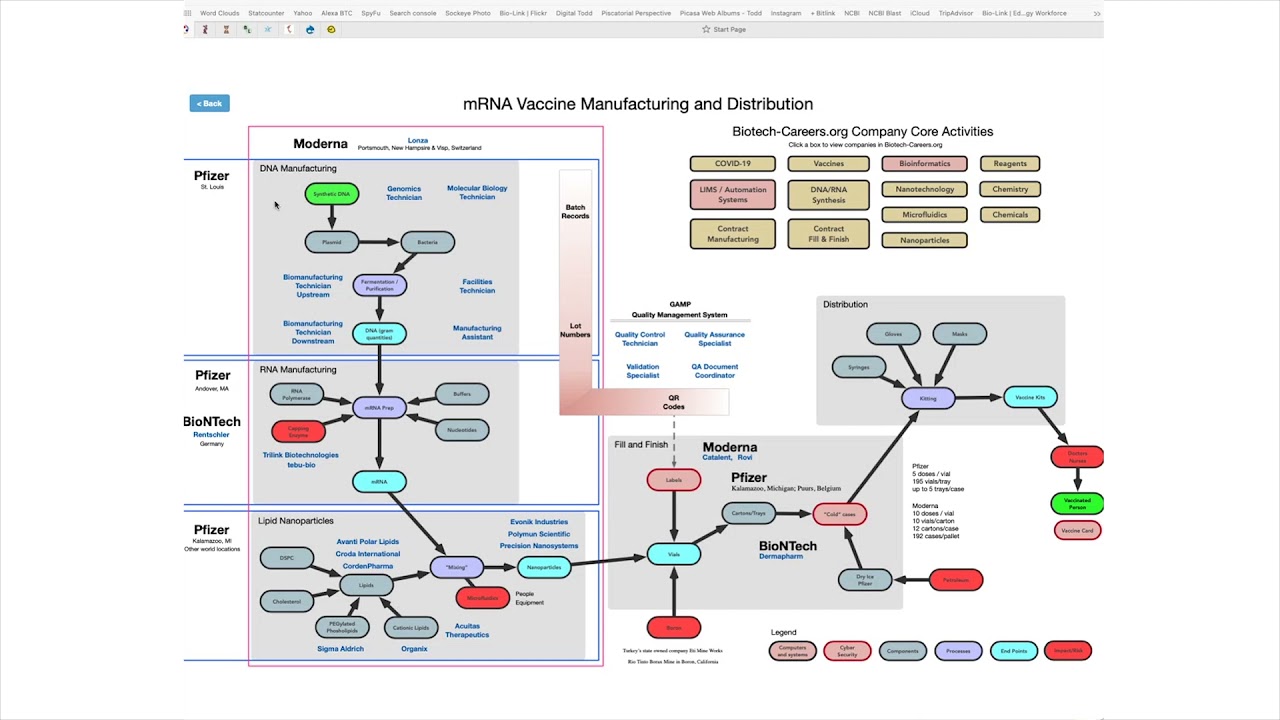
Task: Click the Chemicals core activity box
Action: (1010, 215)
